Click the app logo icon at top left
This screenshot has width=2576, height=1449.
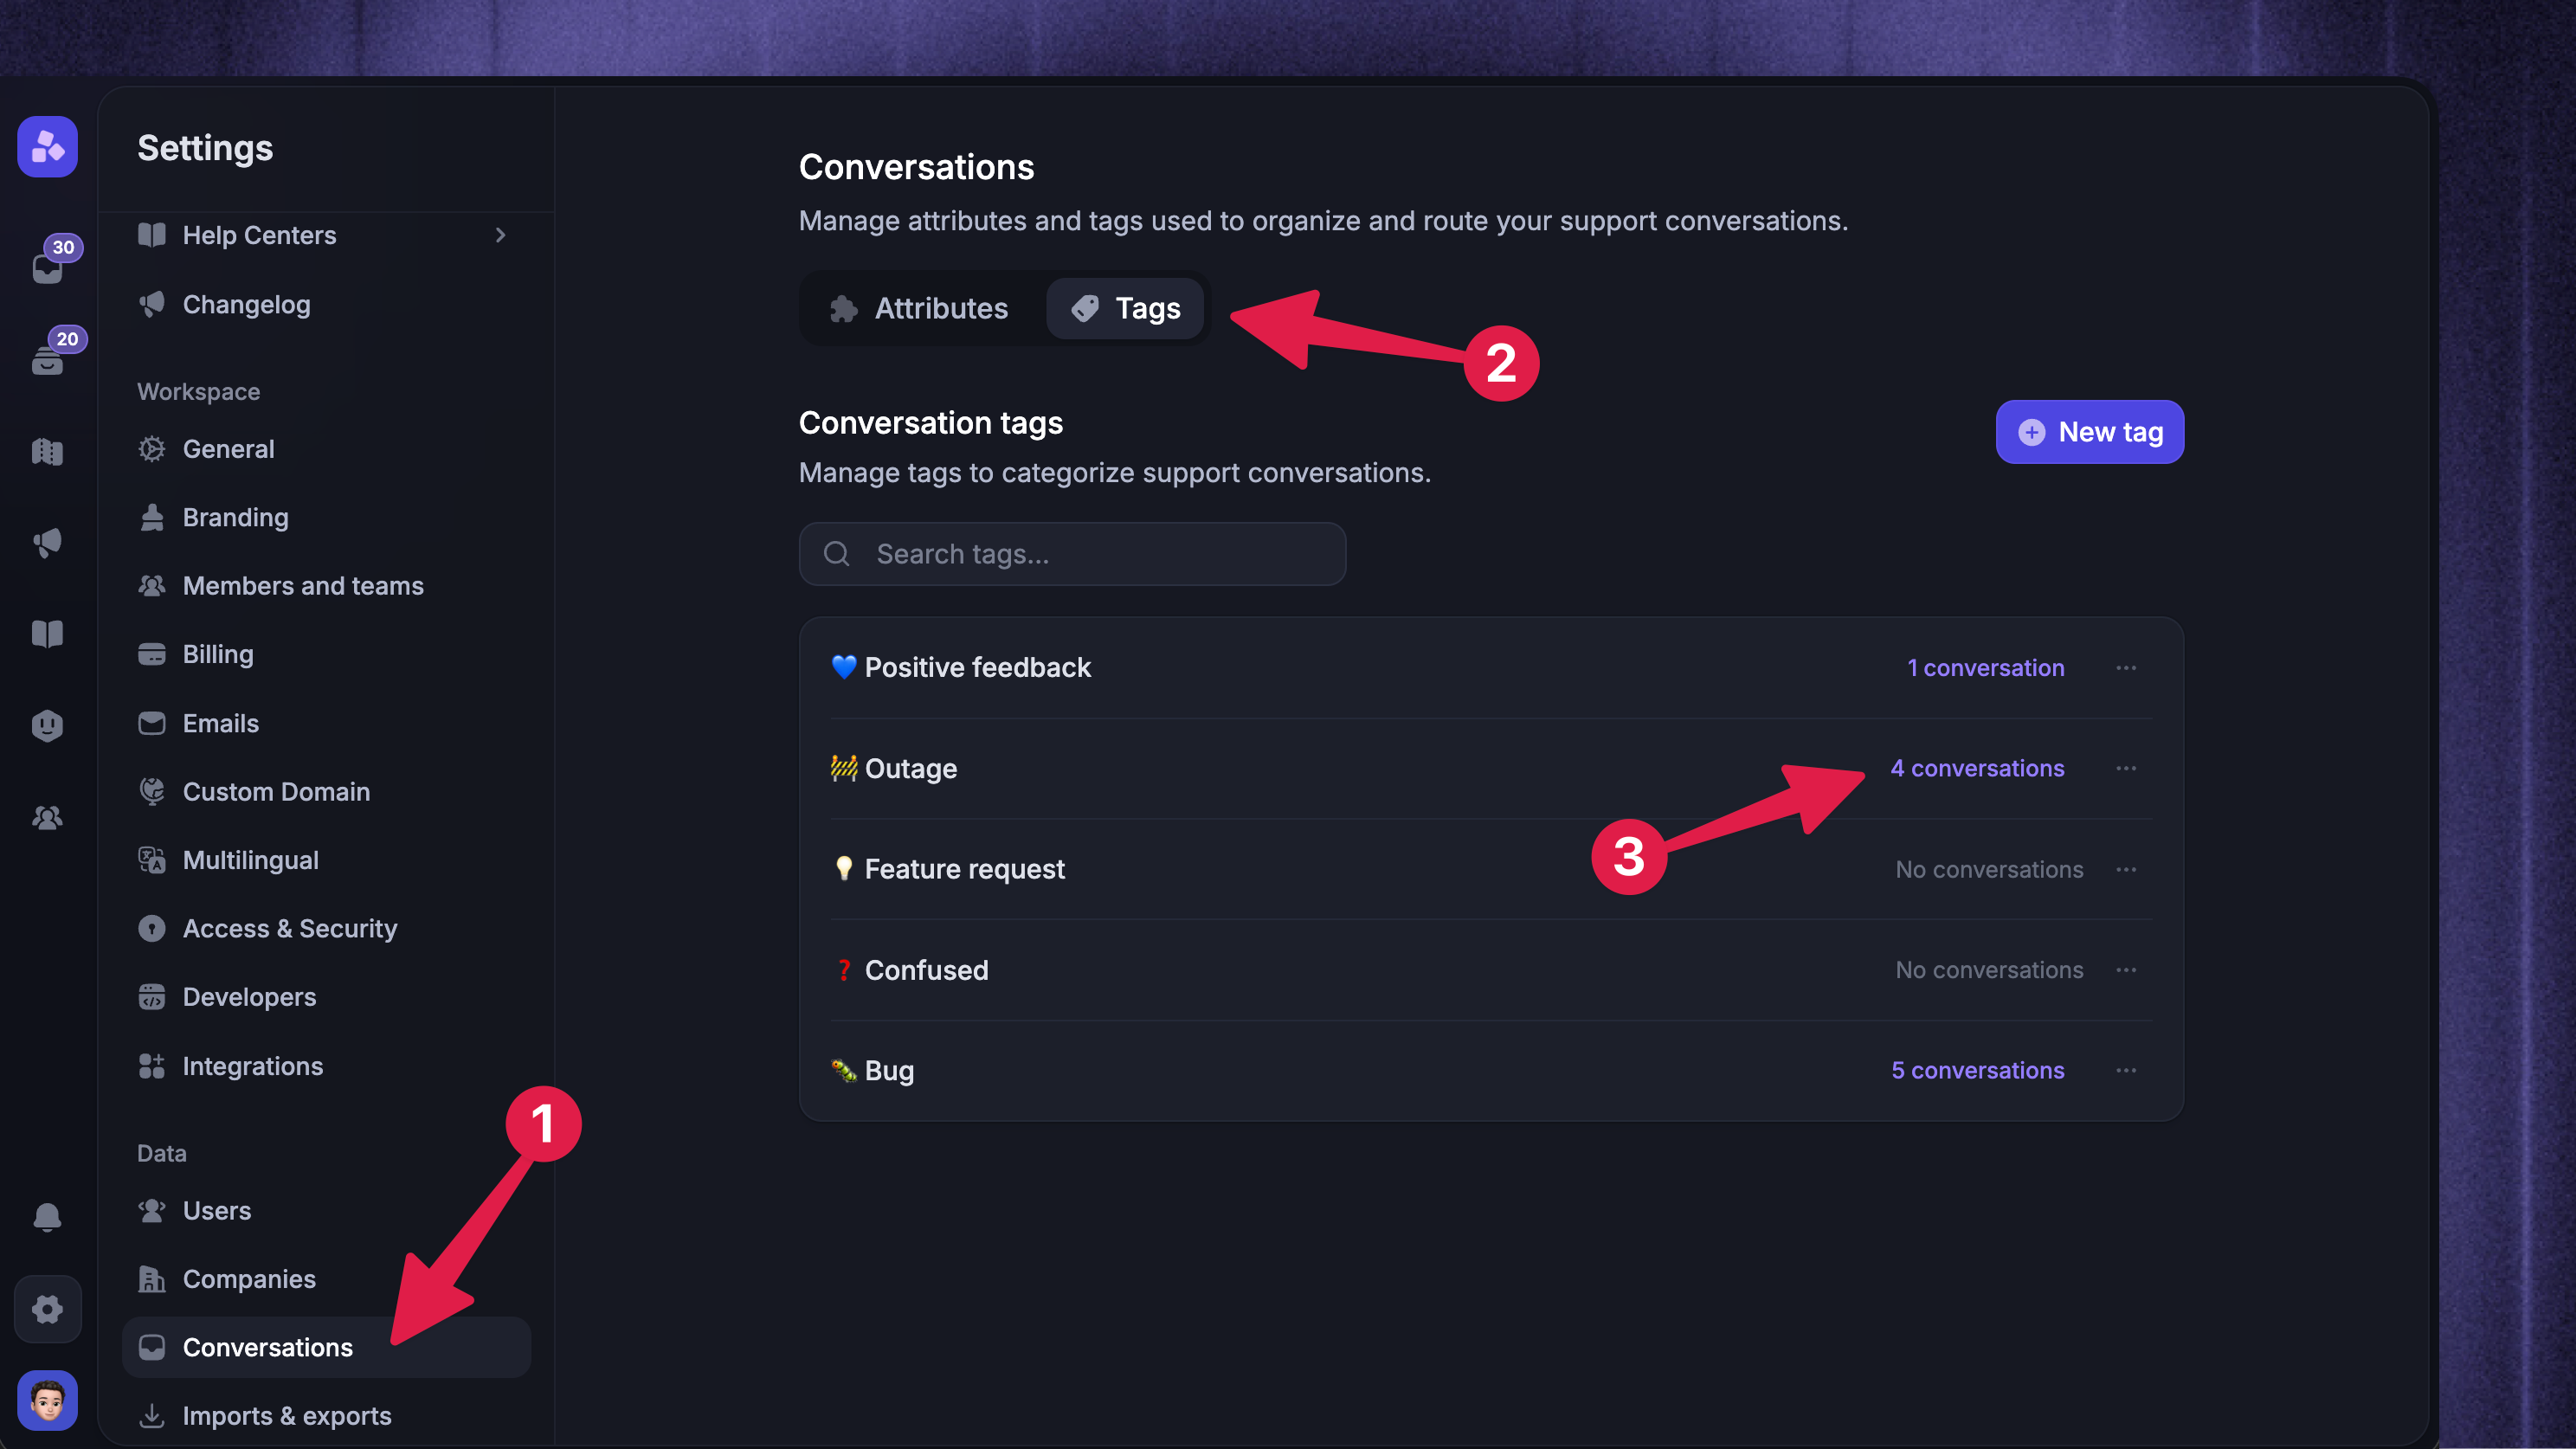coord(47,147)
